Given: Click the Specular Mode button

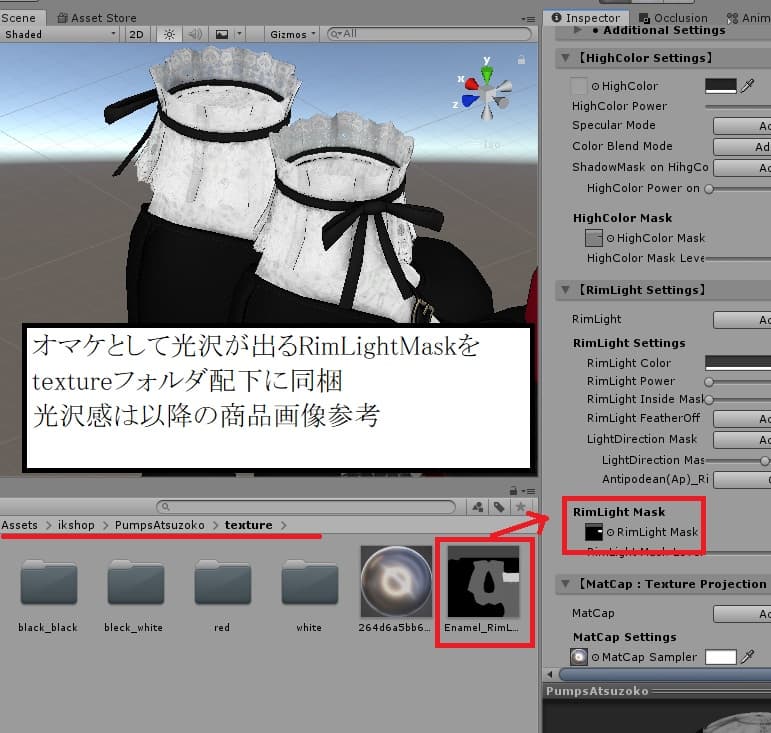Looking at the screenshot, I should click(x=742, y=126).
